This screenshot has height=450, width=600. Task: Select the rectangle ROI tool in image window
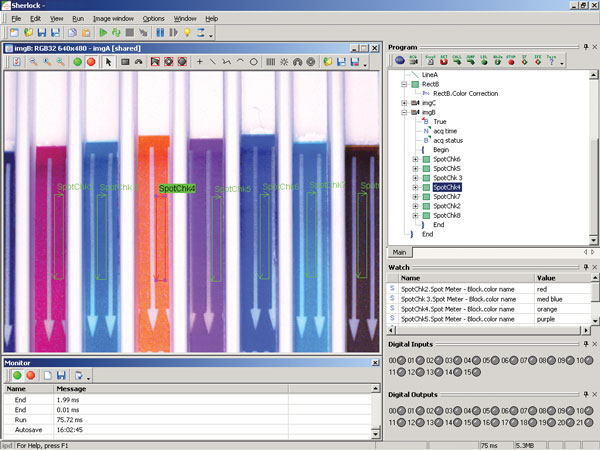pyautogui.click(x=125, y=62)
